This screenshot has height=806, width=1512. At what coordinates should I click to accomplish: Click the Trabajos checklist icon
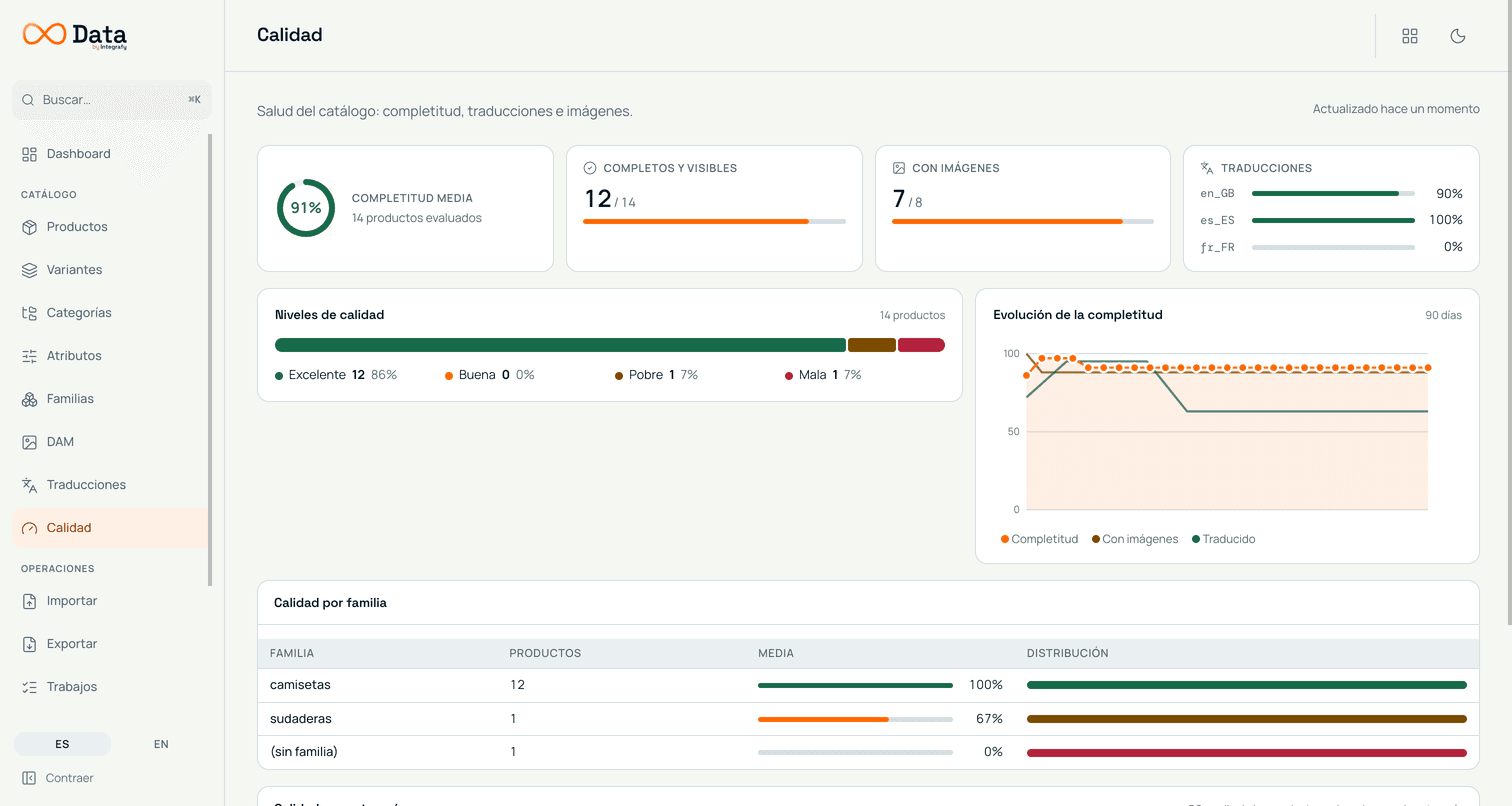(x=29, y=687)
